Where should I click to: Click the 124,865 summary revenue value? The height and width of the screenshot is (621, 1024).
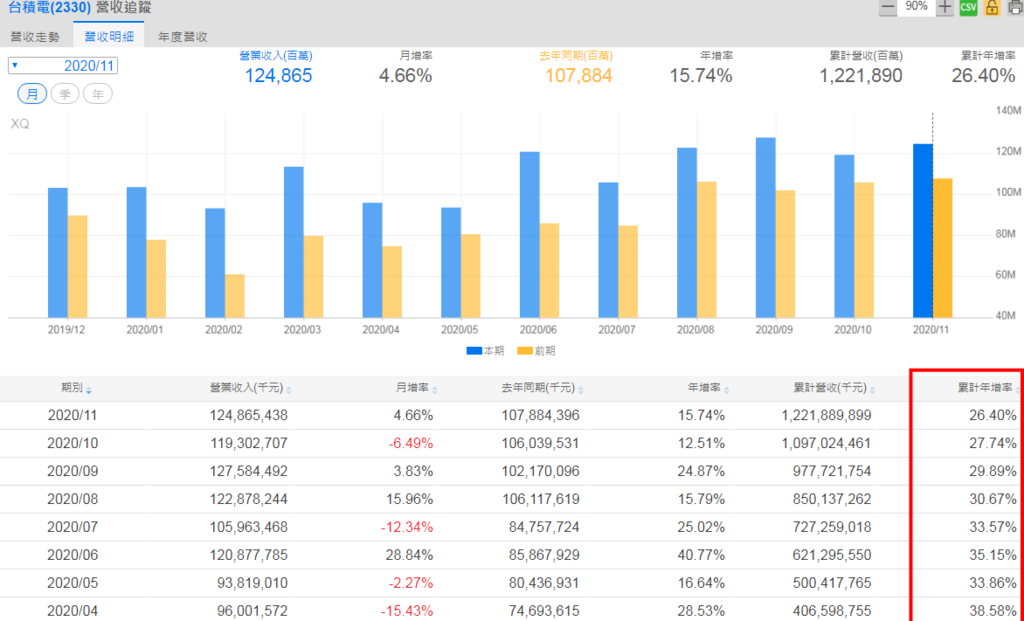[278, 76]
